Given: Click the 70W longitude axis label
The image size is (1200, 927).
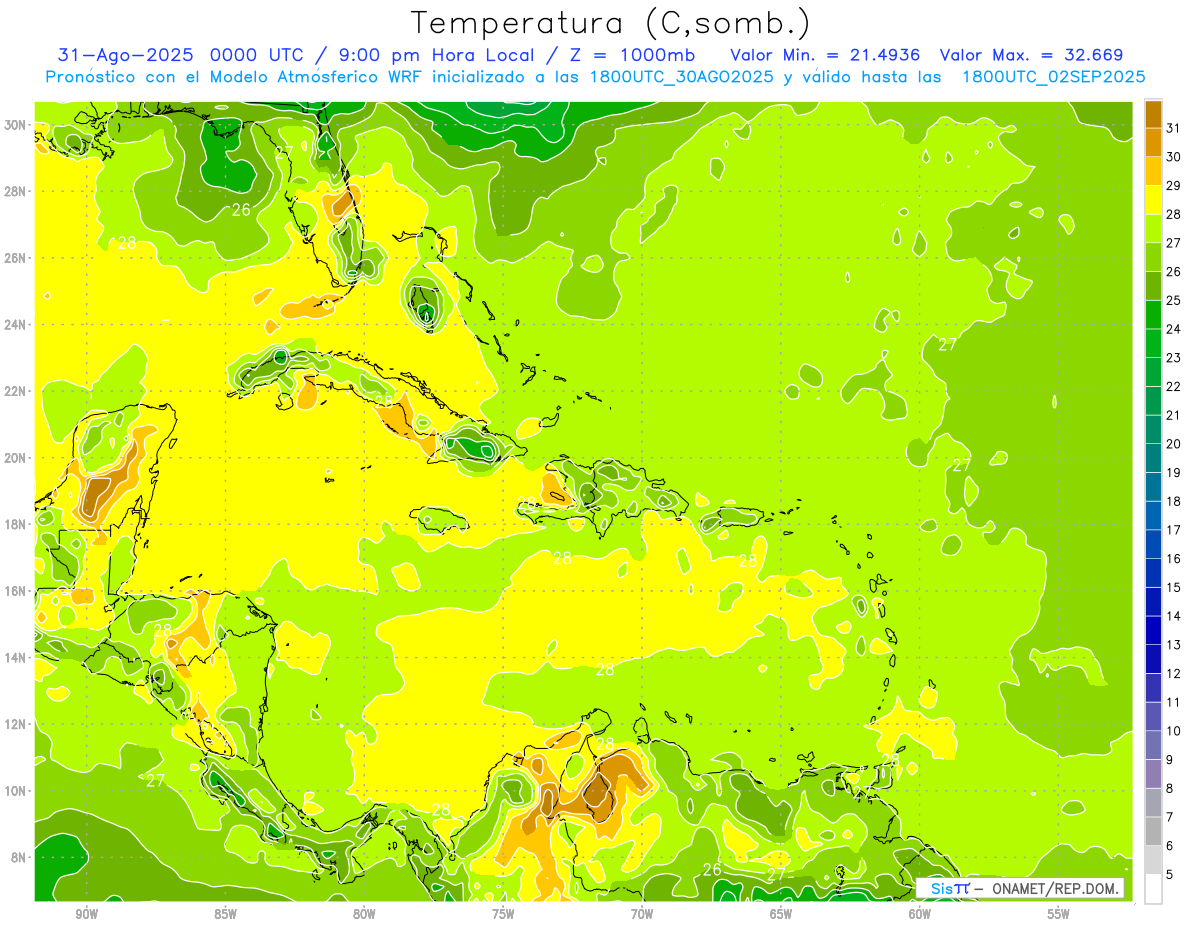Looking at the screenshot, I should [642, 914].
